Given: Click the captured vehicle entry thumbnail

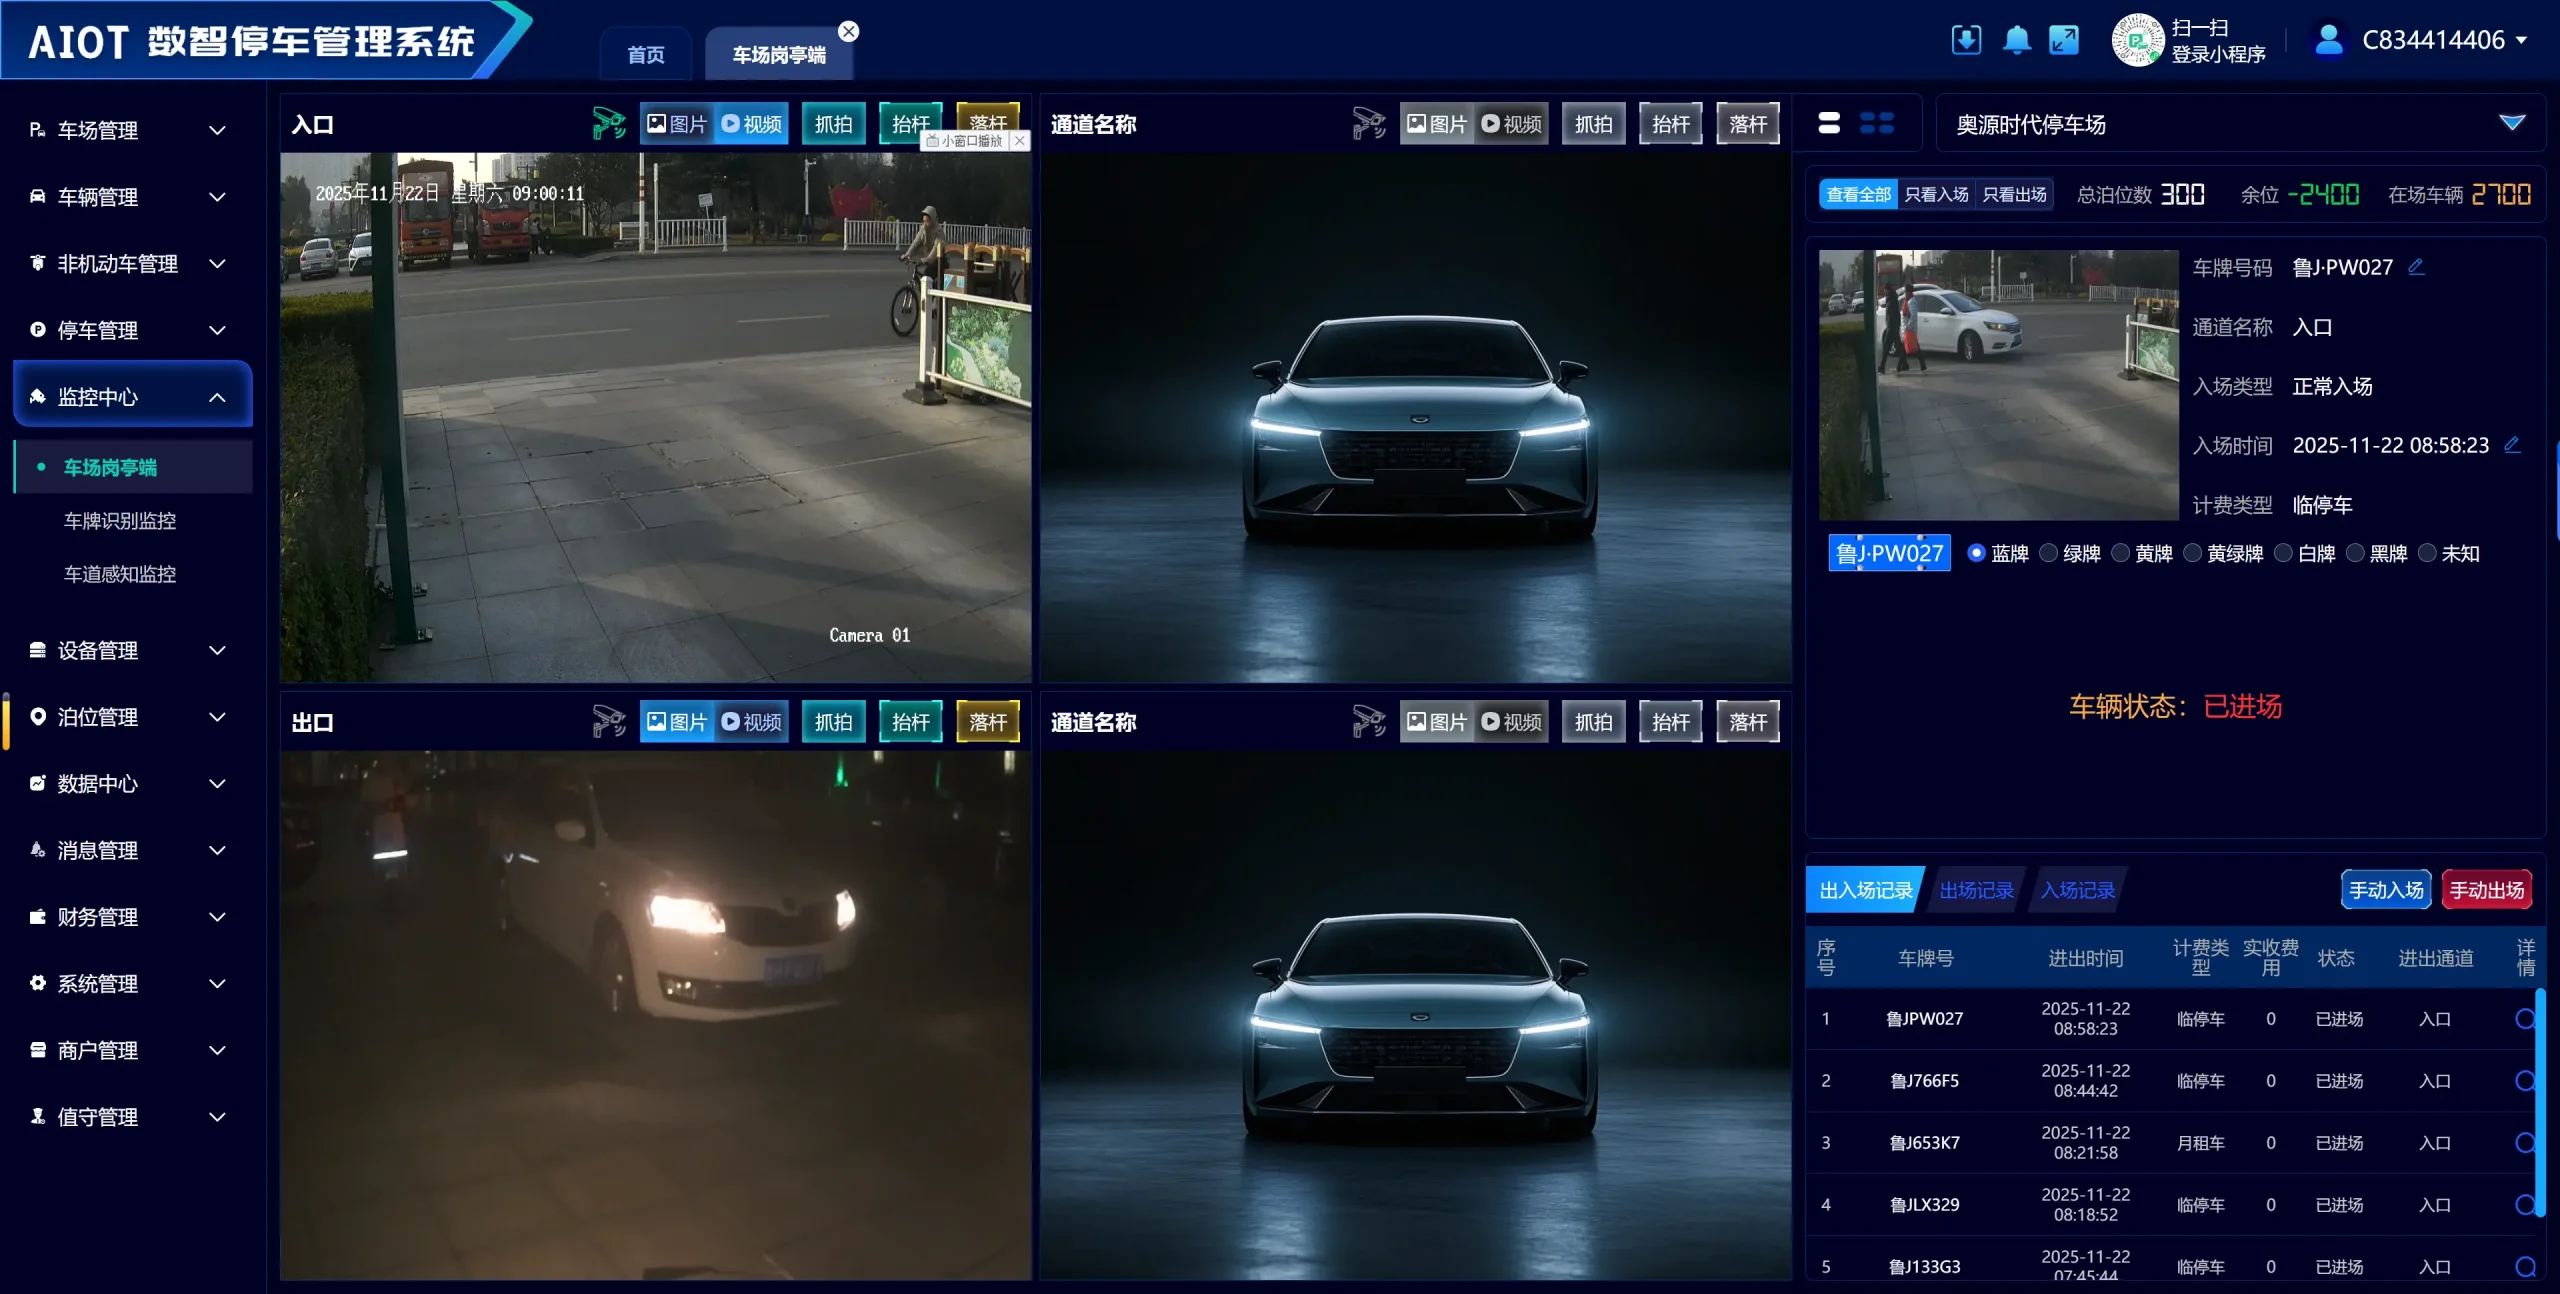Looking at the screenshot, I should pyautogui.click(x=1997, y=385).
